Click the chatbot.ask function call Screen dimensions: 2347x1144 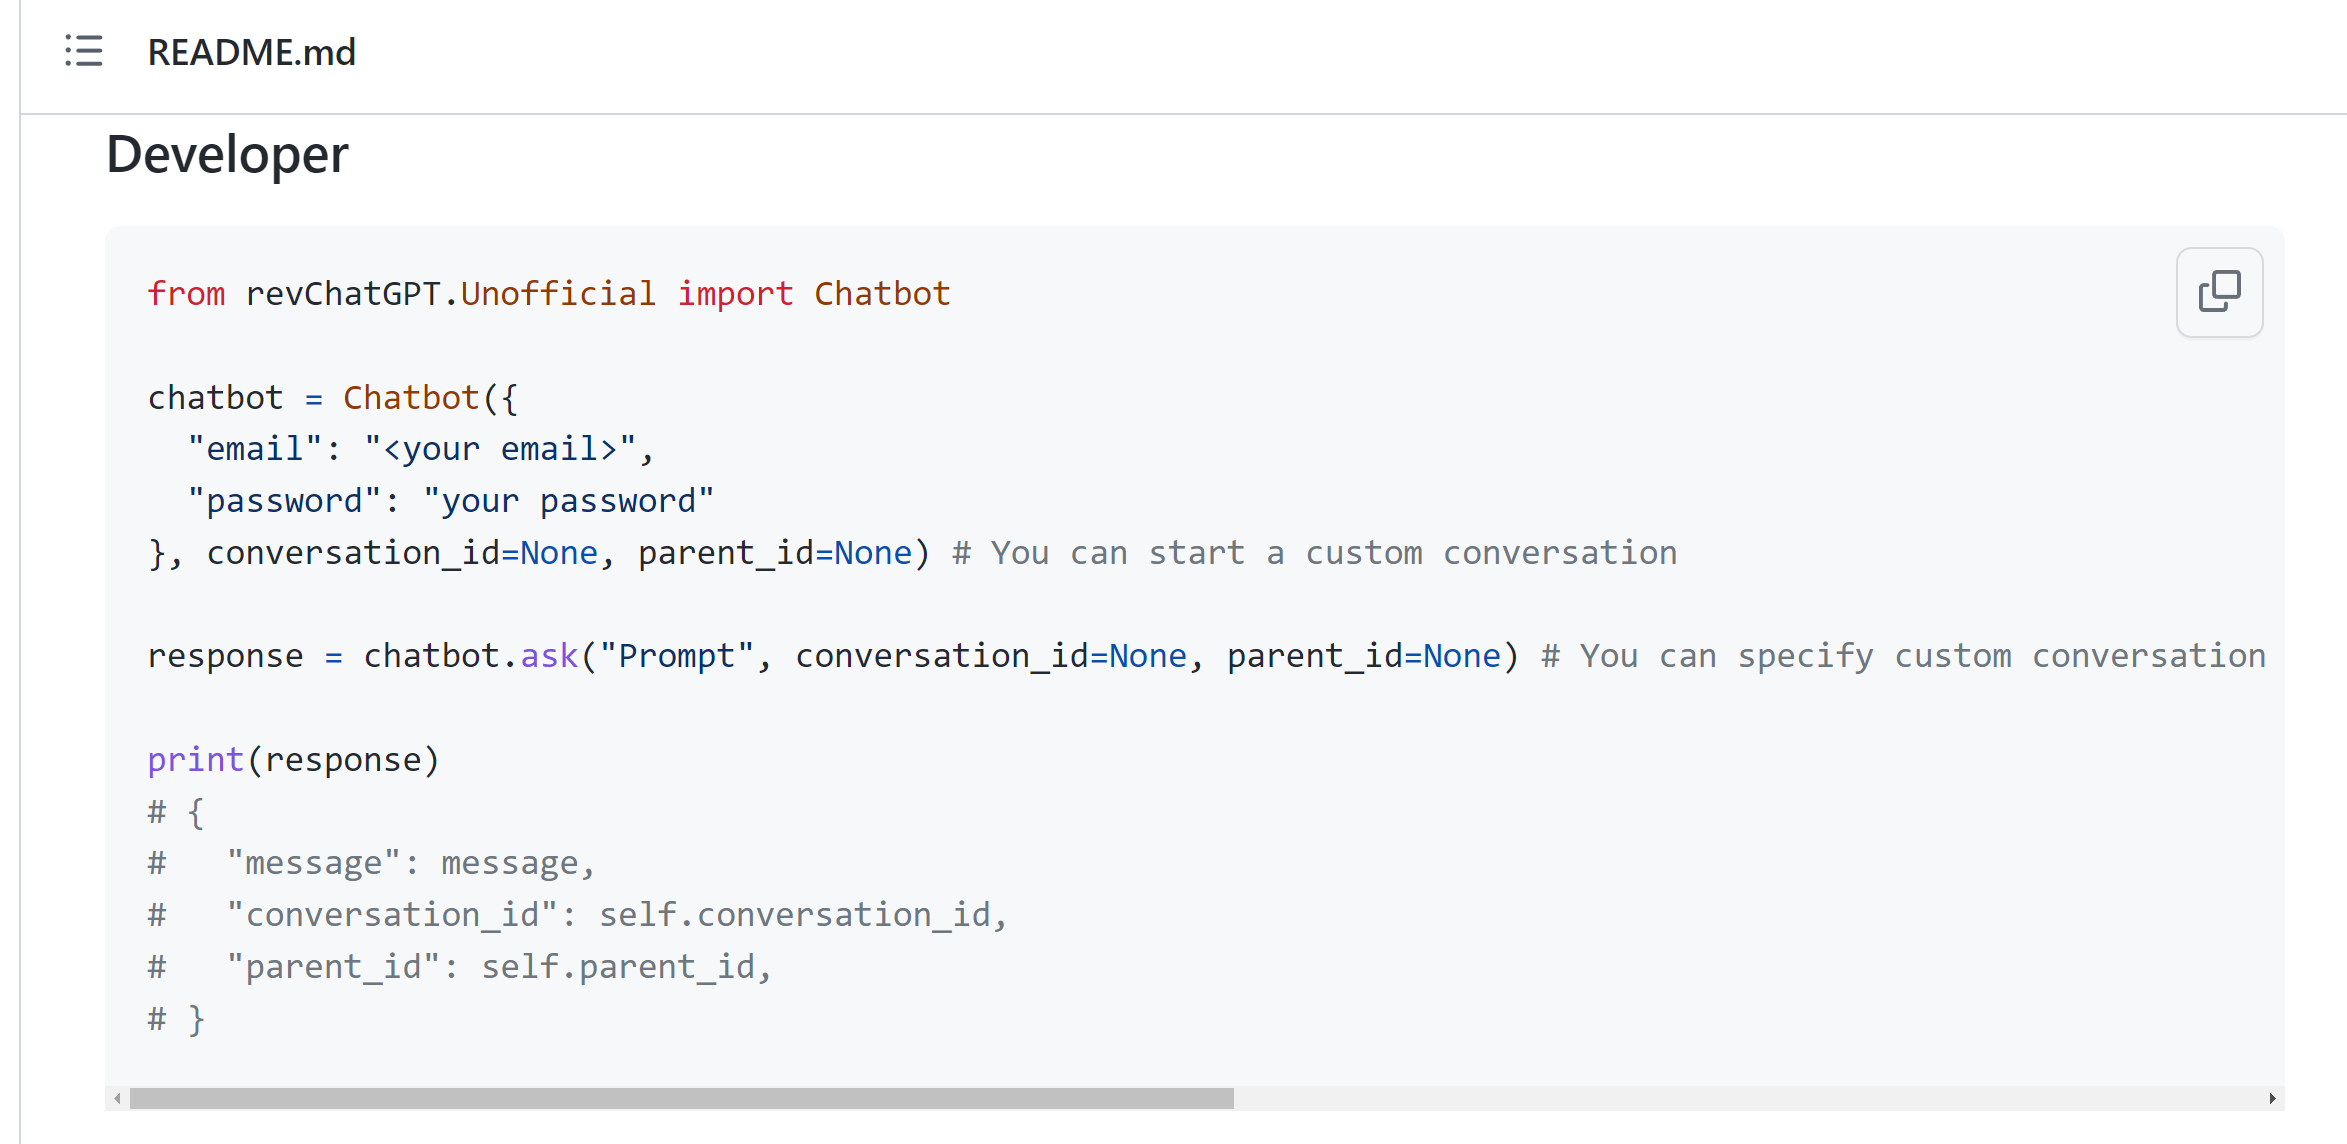[470, 655]
